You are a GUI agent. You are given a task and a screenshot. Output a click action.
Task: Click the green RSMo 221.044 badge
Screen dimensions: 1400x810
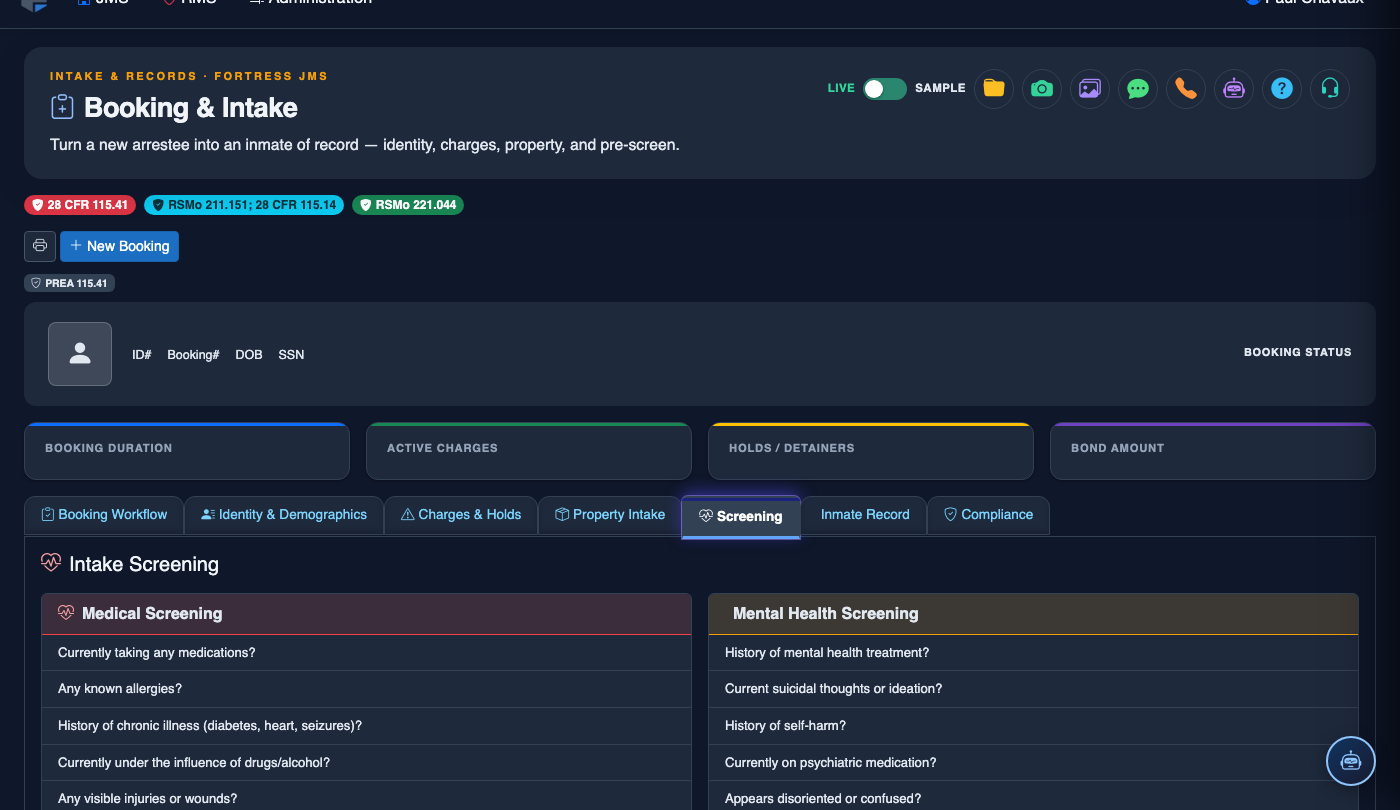coord(408,205)
